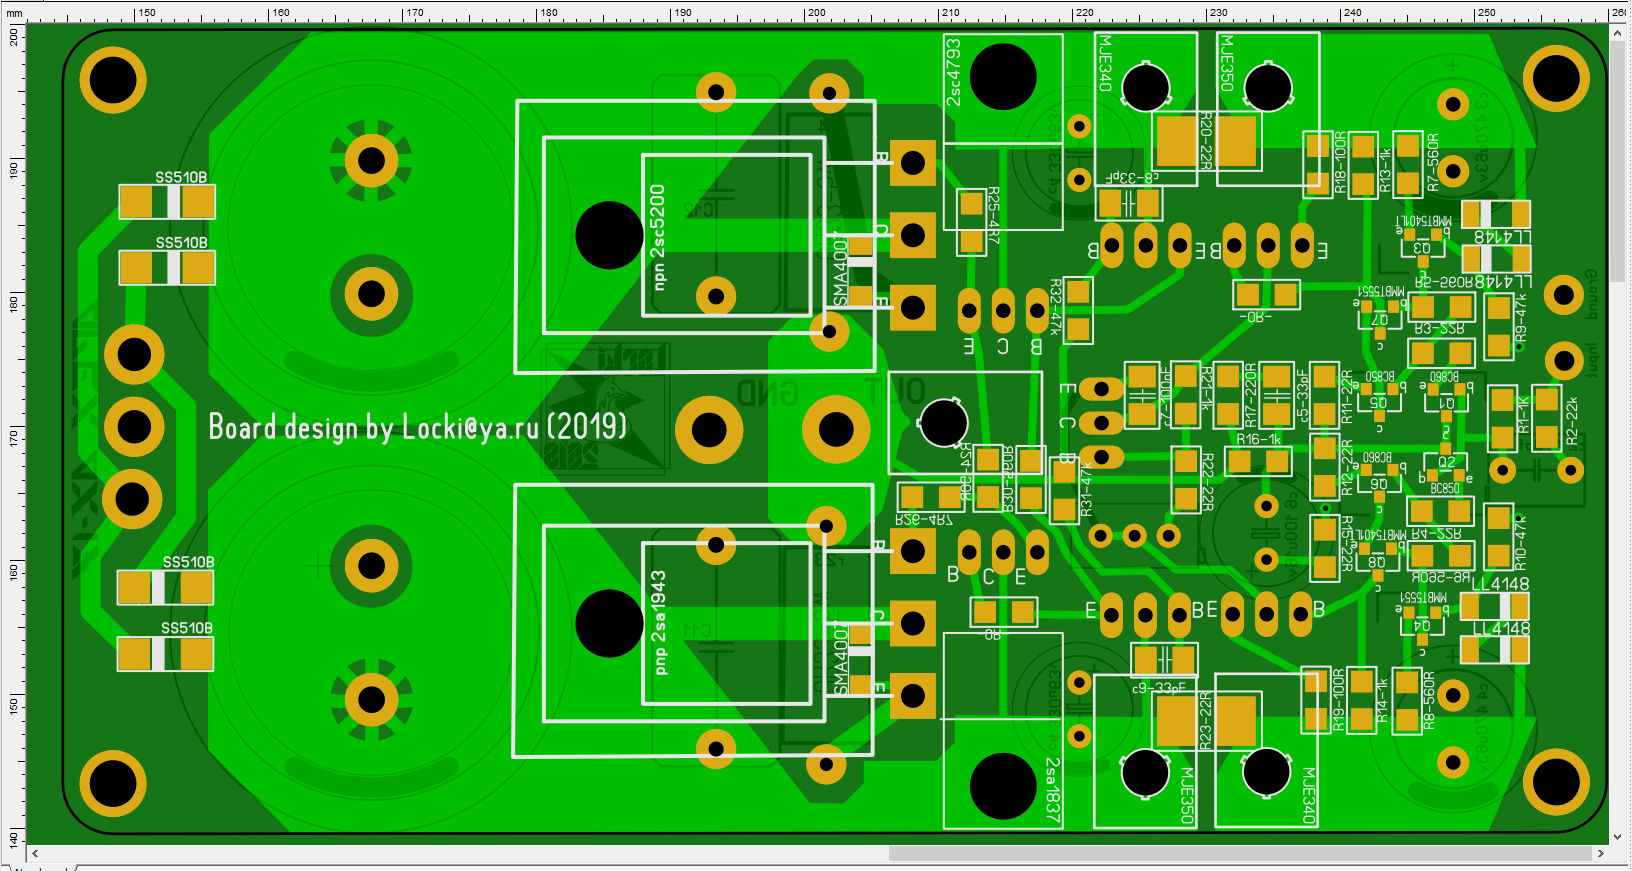Click the R18-100R resistor label

tap(1341, 163)
